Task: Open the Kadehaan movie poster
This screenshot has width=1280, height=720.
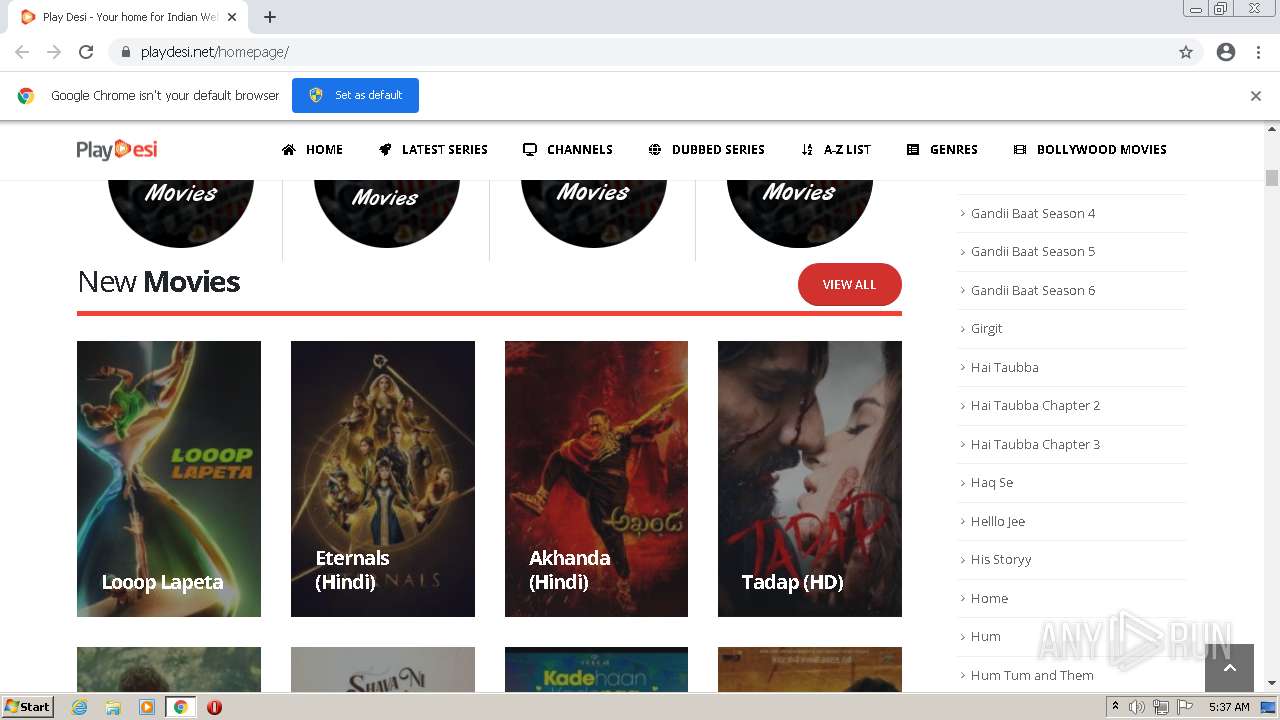Action: coord(596,669)
